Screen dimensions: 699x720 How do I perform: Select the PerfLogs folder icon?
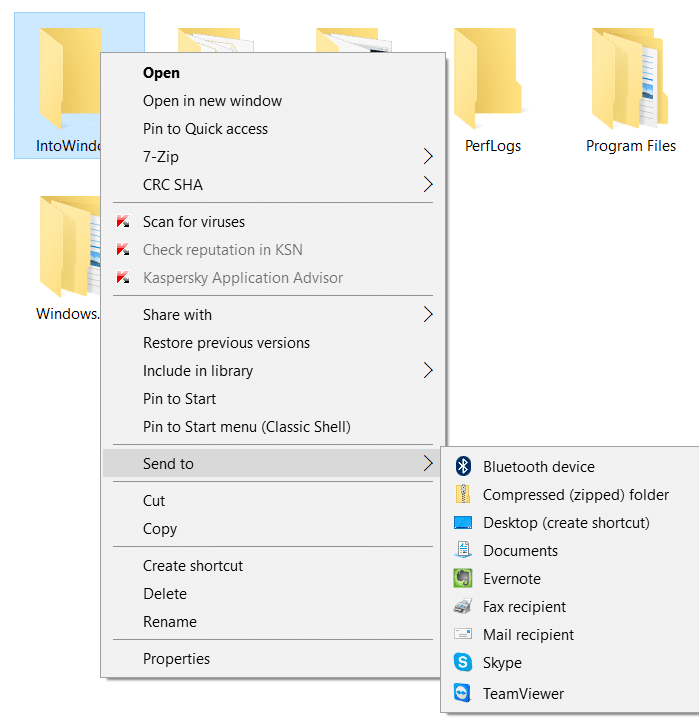488,77
